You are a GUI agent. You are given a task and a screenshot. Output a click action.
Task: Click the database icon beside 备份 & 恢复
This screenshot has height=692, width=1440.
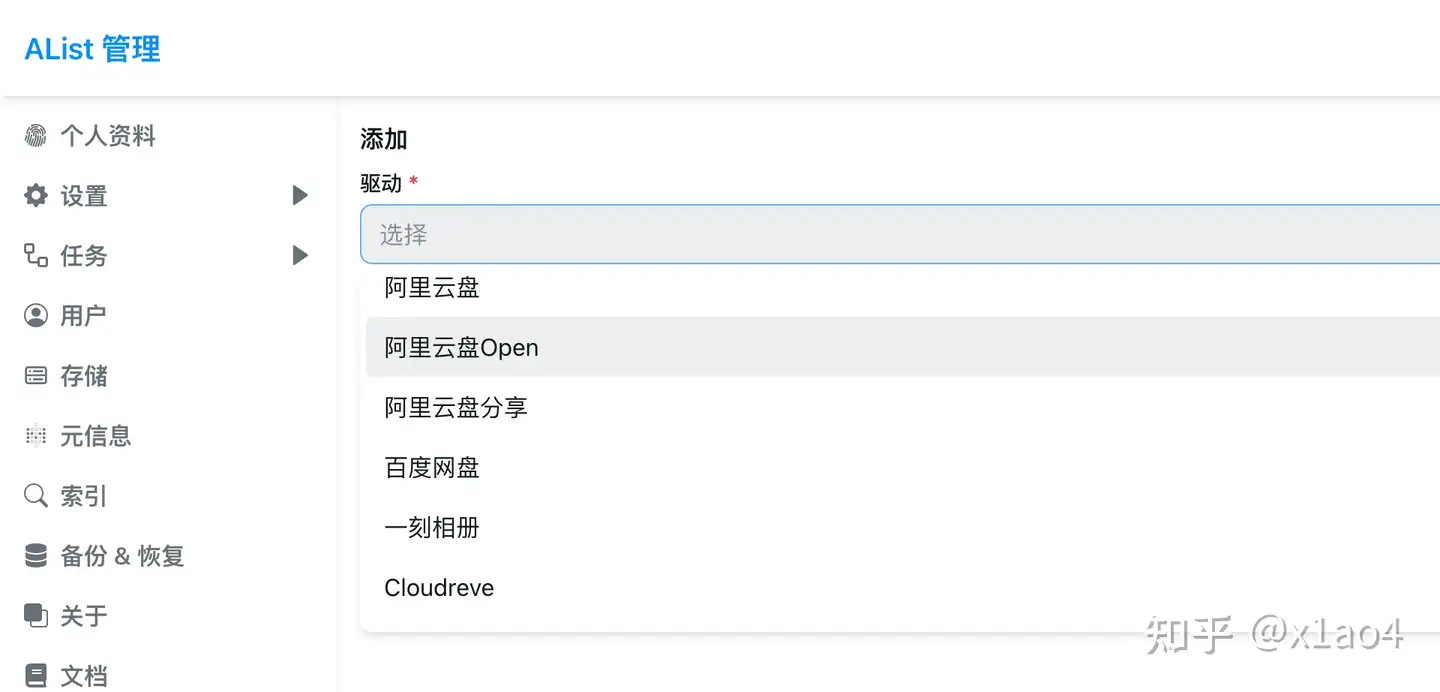coord(36,556)
